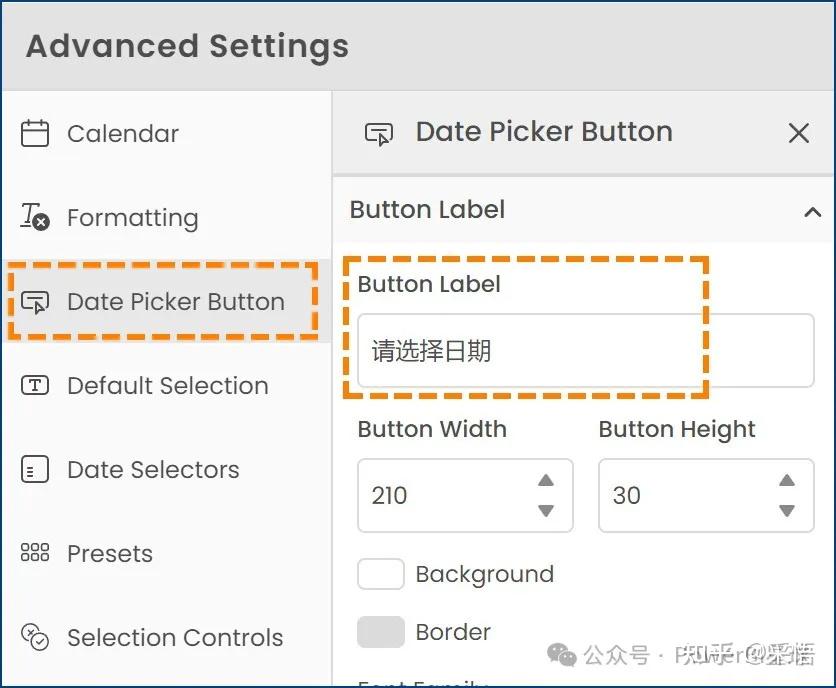The width and height of the screenshot is (836, 688).
Task: Click the Date Picker Button header icon
Action: [379, 133]
